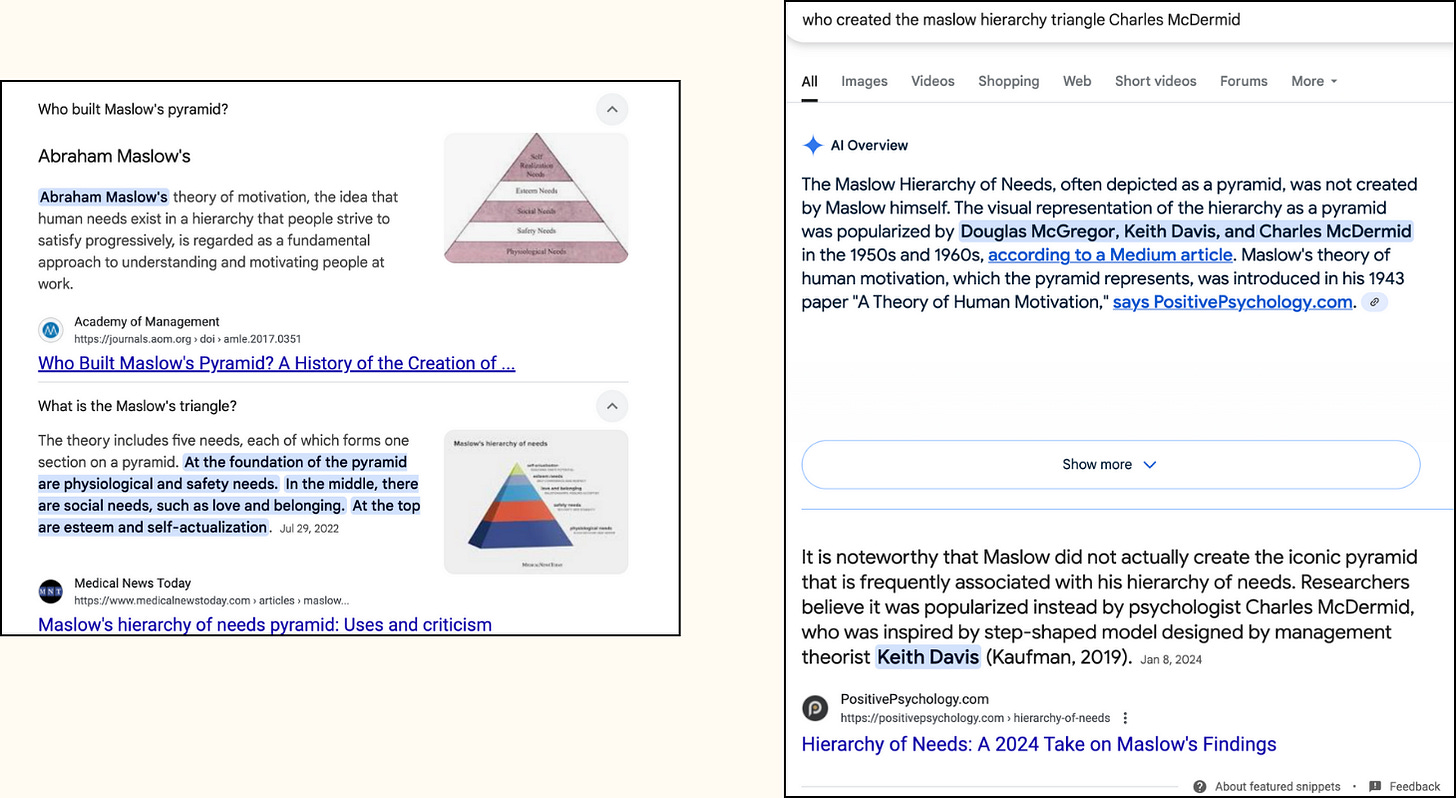This screenshot has height=798, width=1456.
Task: Click the Feedback link
Action: click(1415, 787)
